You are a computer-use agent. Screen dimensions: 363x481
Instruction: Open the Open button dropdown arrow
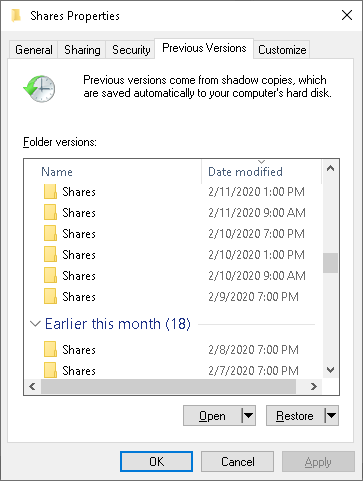coord(248,416)
